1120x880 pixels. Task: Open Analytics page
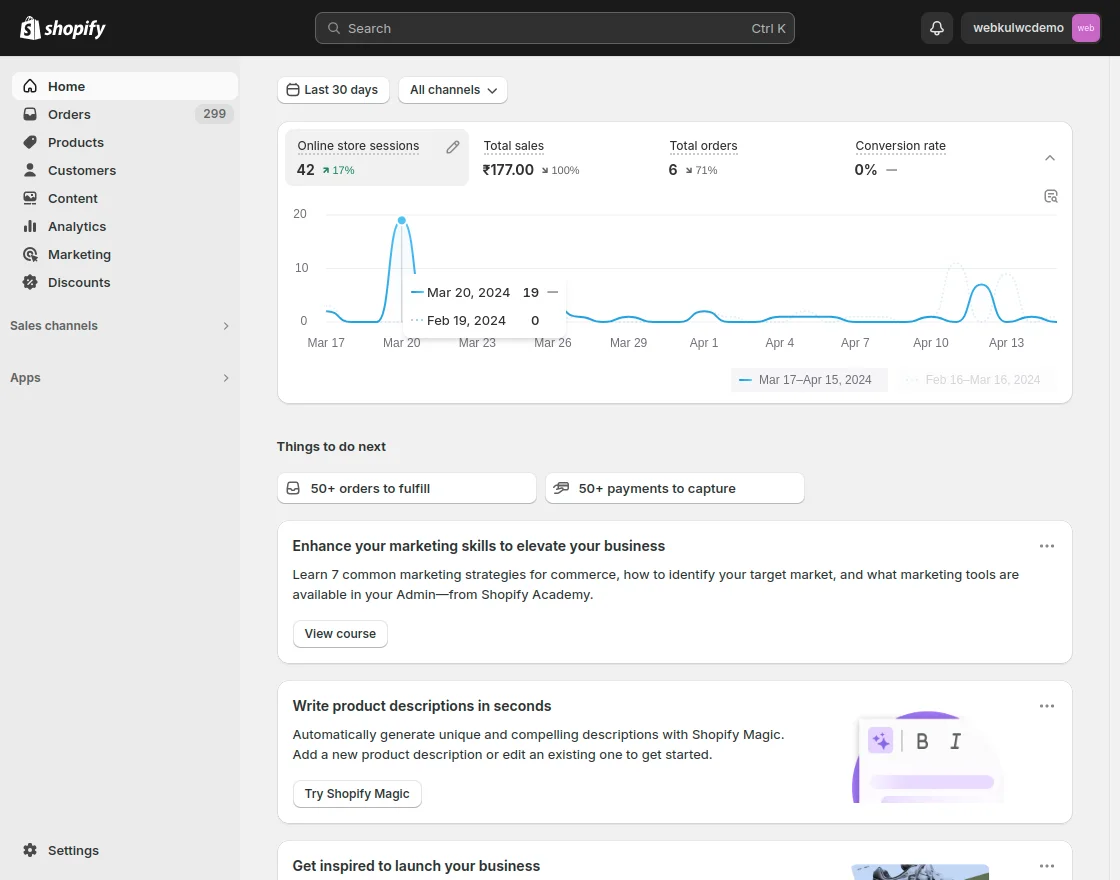(x=125, y=226)
